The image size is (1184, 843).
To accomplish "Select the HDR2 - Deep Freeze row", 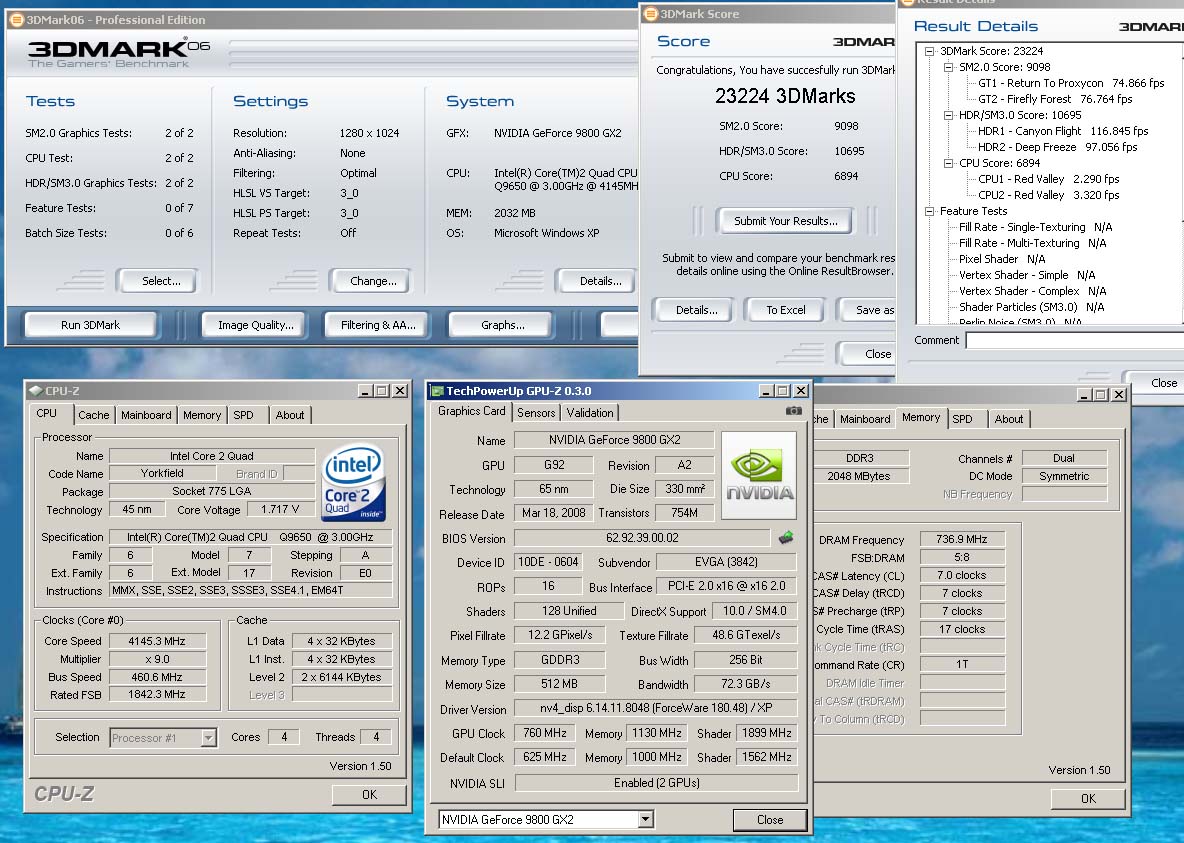I will pyautogui.click(x=1057, y=147).
